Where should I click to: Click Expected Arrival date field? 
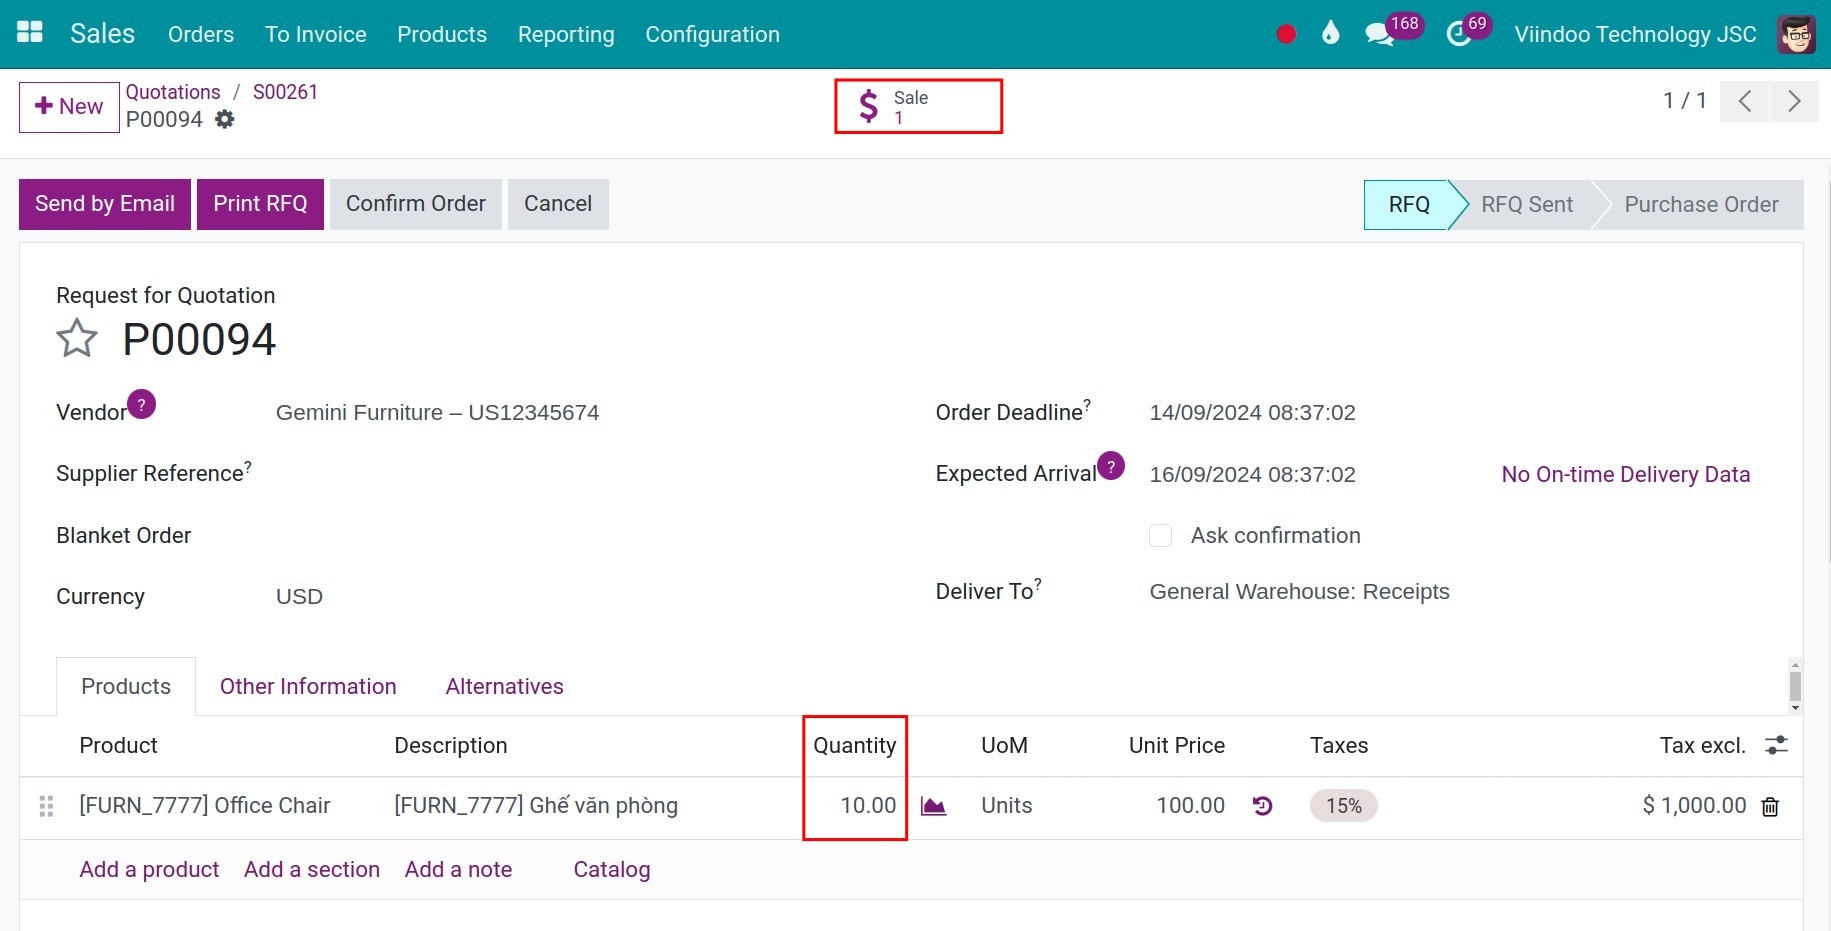point(1253,474)
